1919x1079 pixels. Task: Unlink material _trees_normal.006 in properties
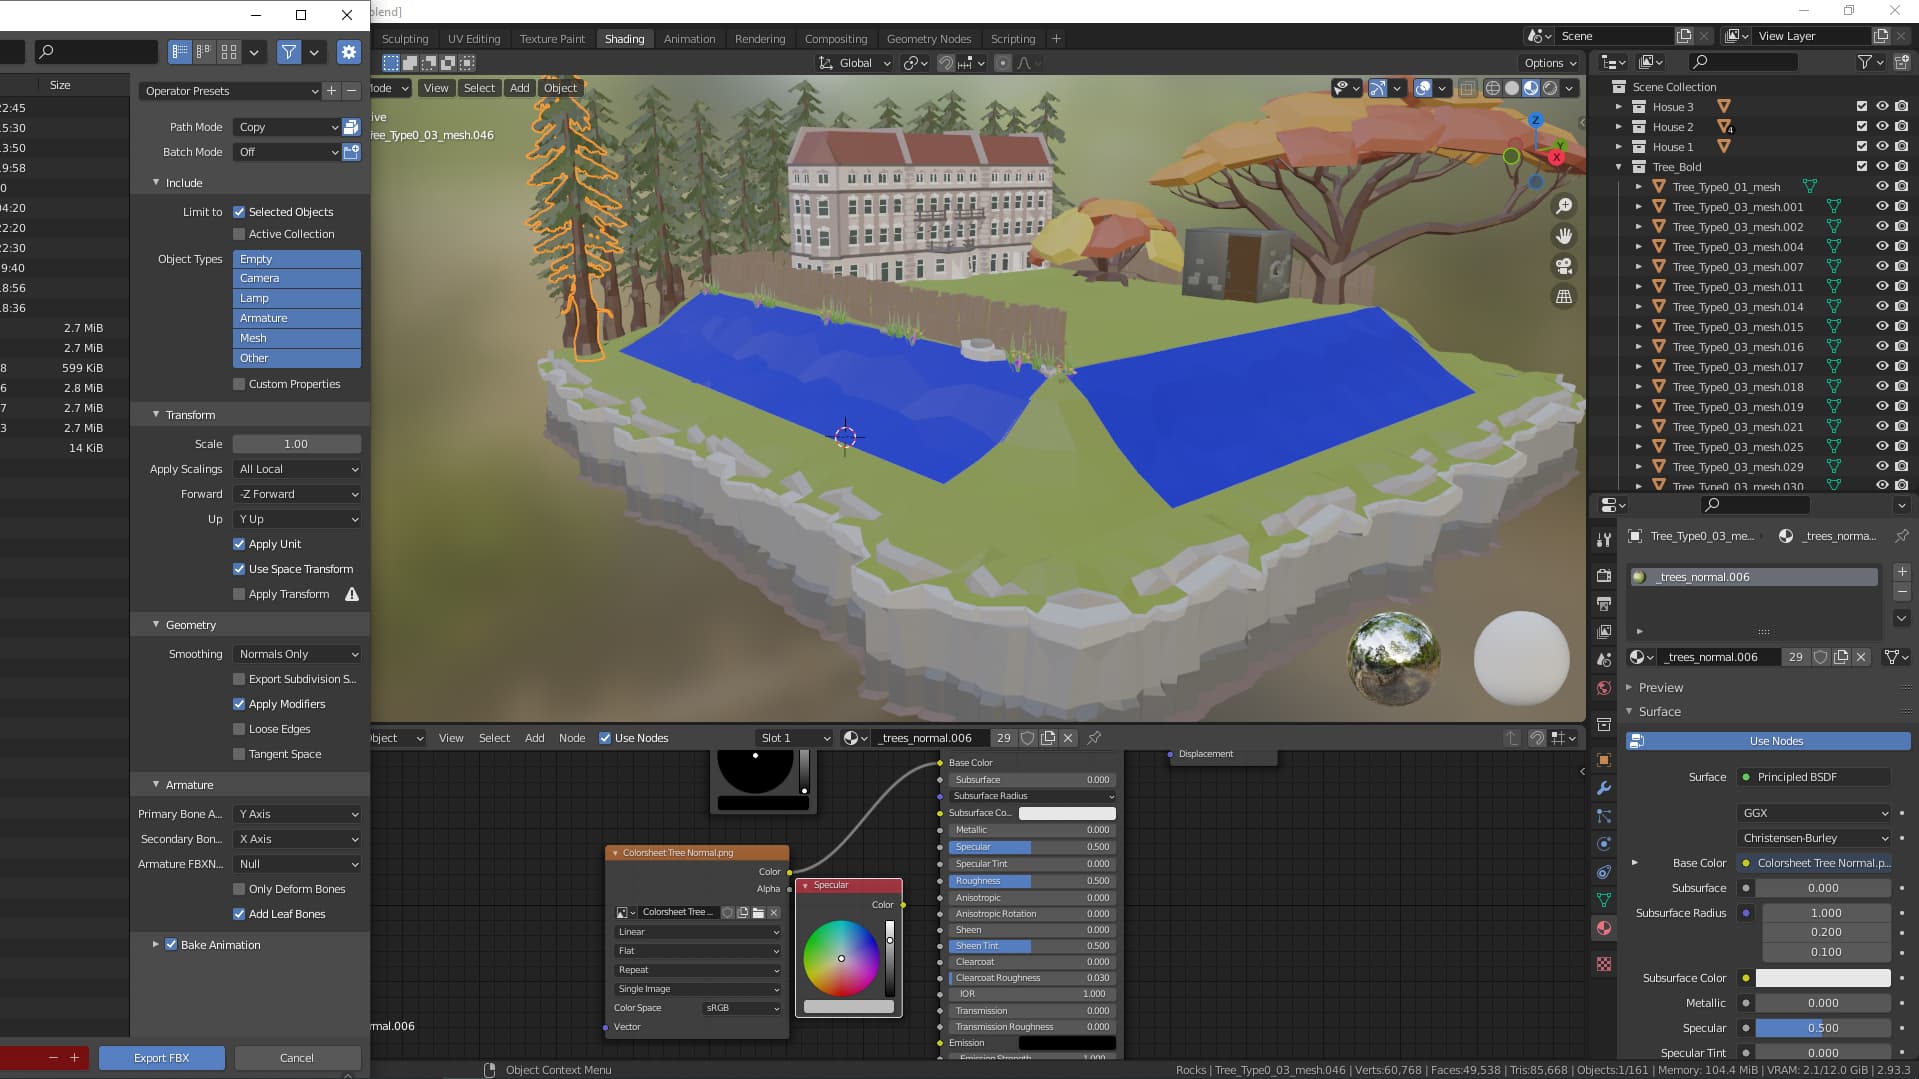[1861, 657]
